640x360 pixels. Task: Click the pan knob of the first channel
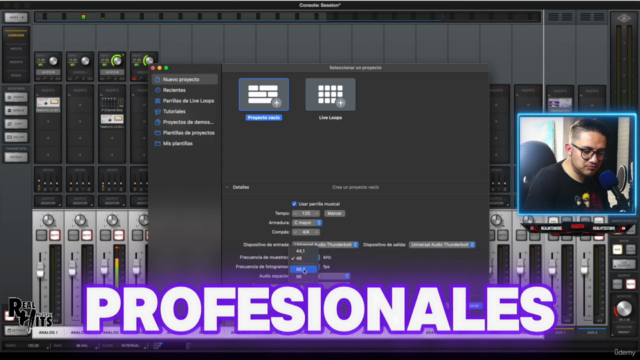point(48,220)
